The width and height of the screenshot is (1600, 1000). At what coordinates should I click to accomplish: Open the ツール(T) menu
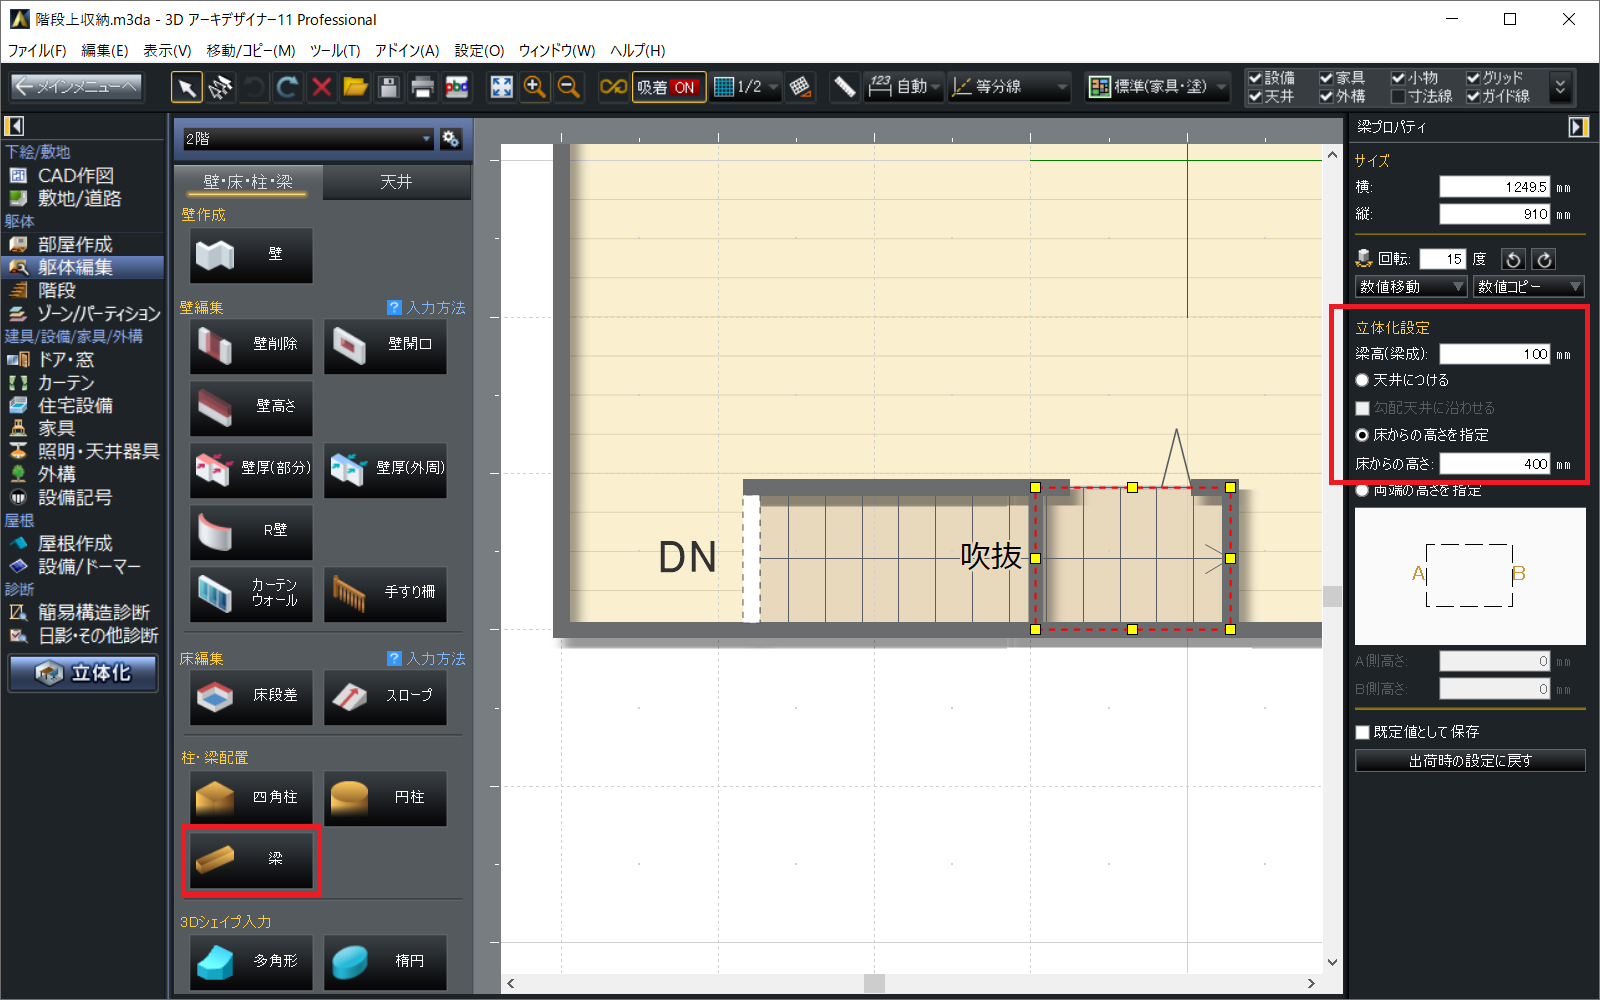334,50
